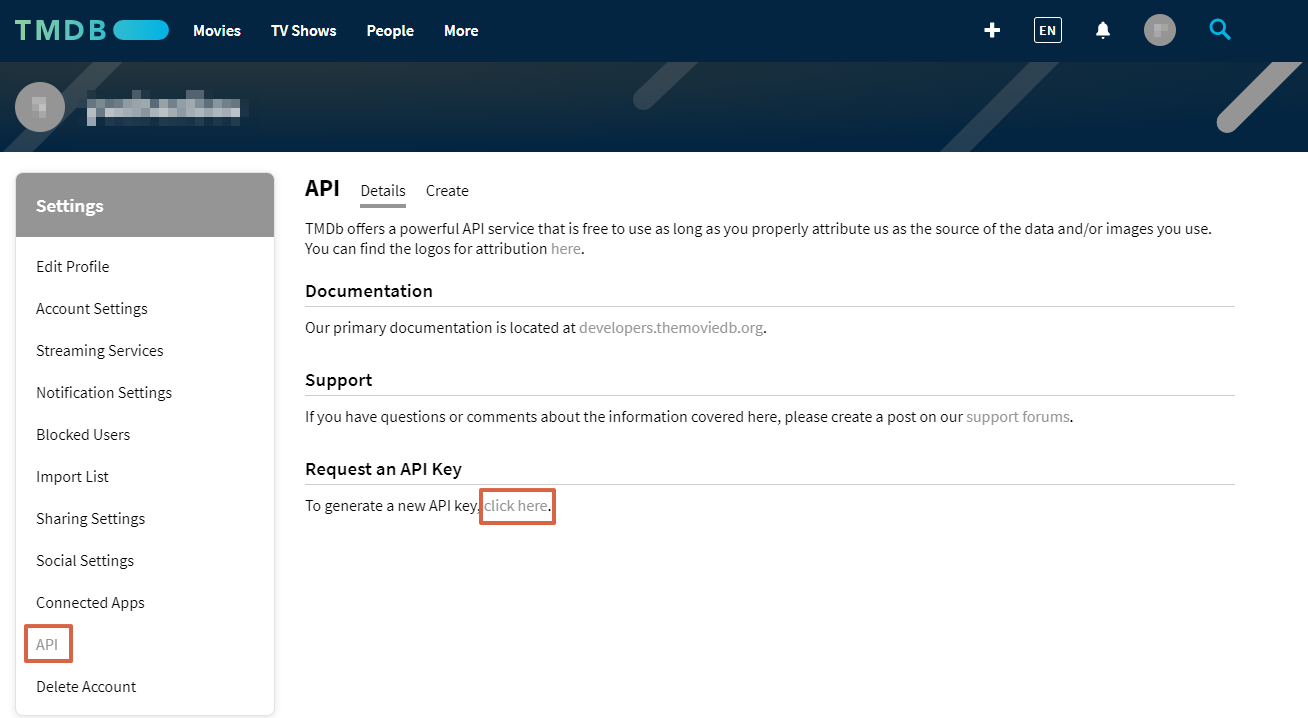Click the large profile avatar in banner
Image resolution: width=1308 pixels, height=718 pixels.
coord(40,107)
